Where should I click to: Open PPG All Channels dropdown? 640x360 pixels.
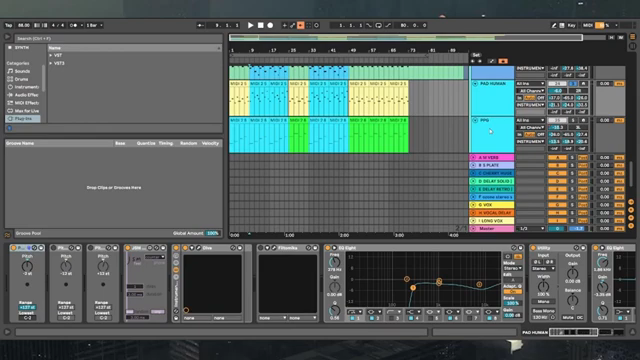click(x=530, y=127)
